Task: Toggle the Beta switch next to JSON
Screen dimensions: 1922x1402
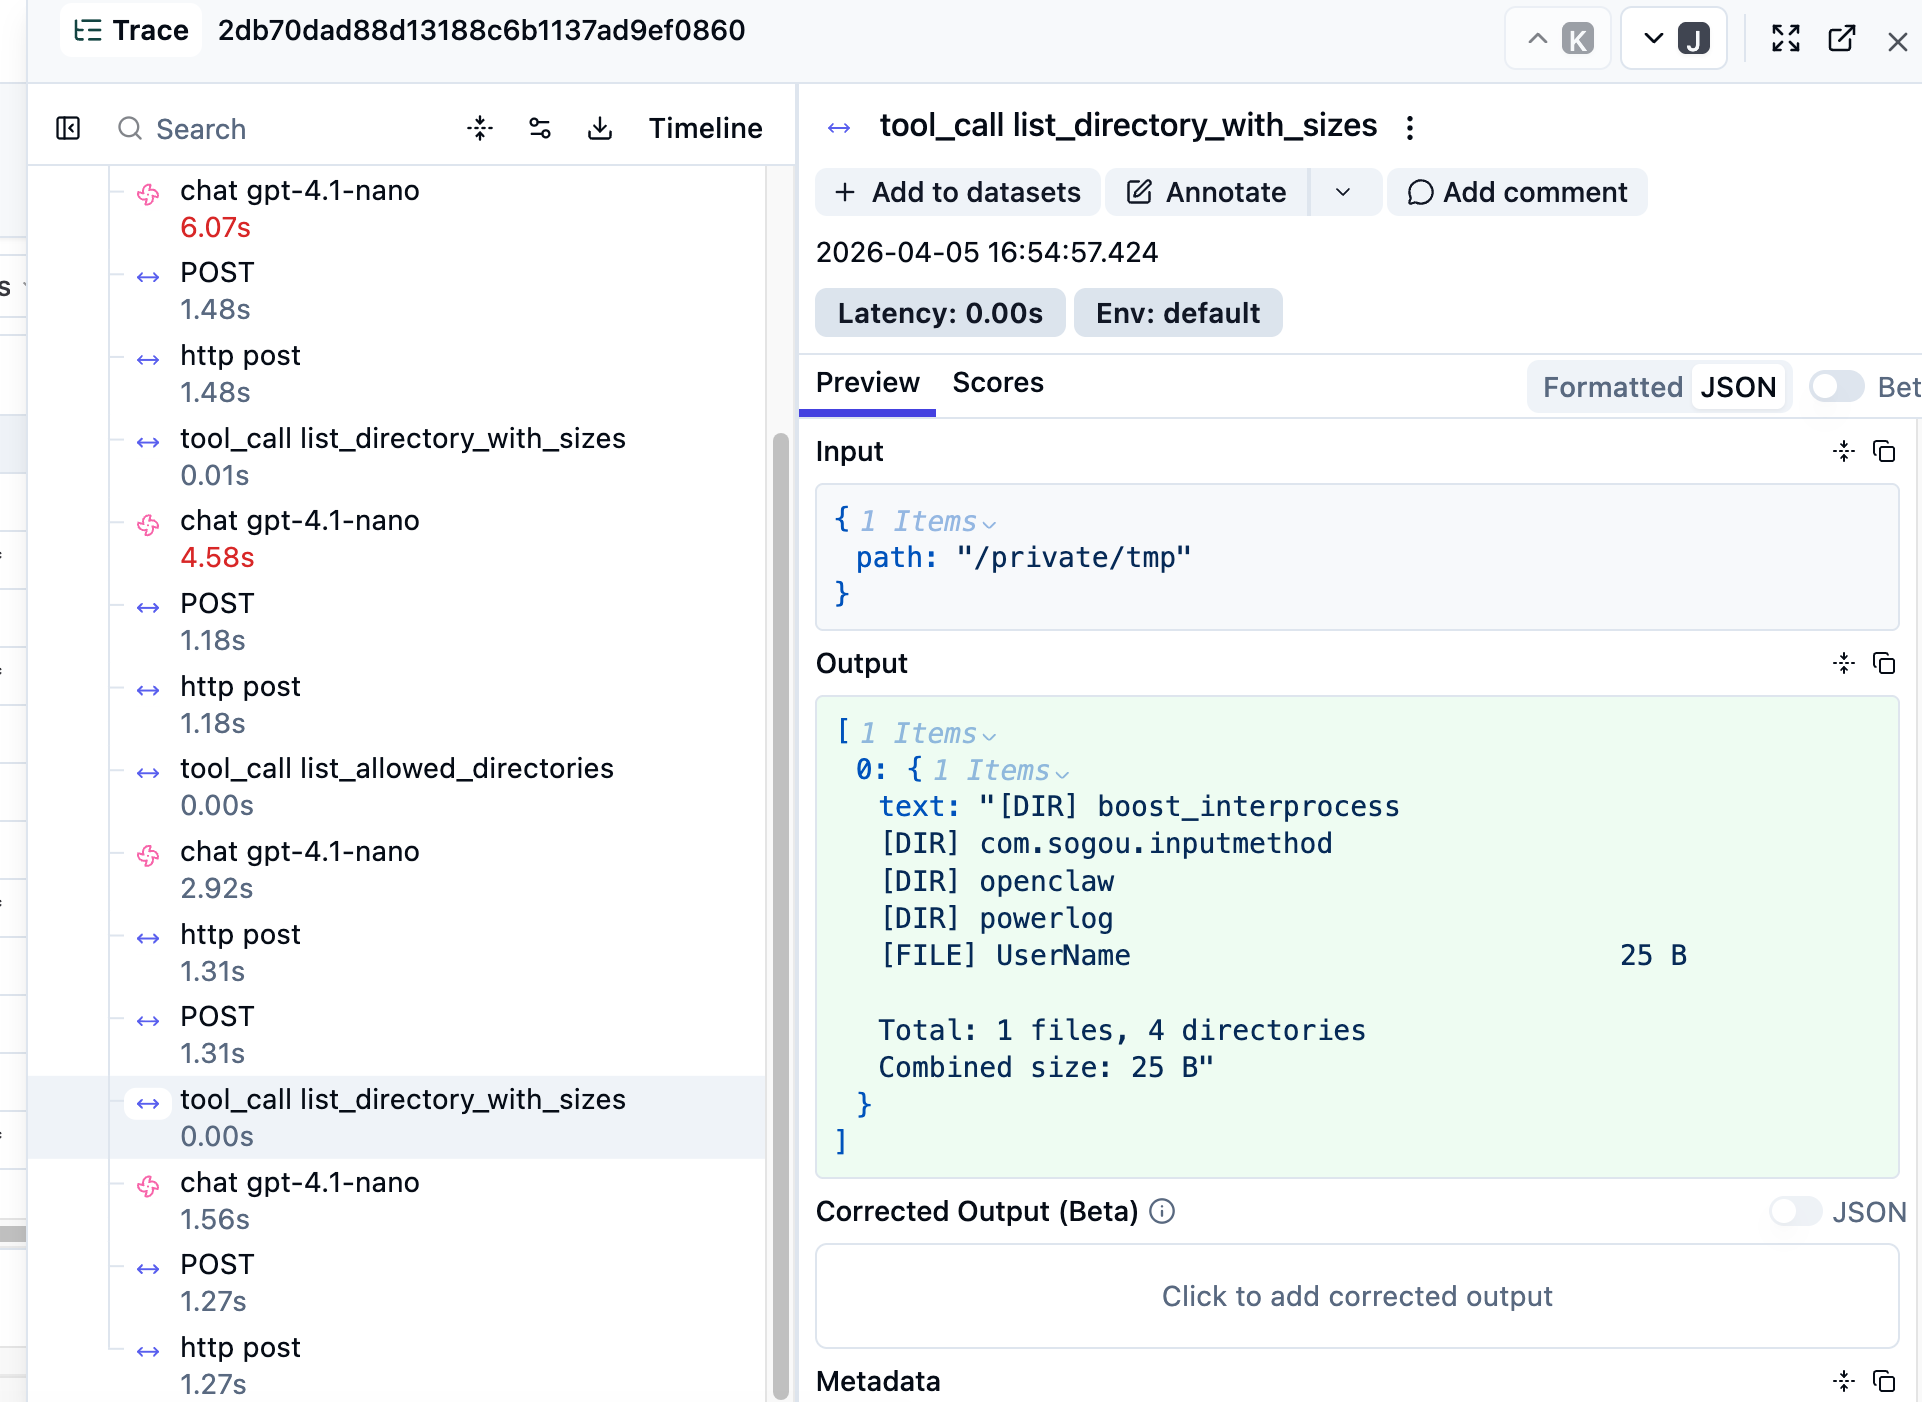Action: tap(1836, 387)
